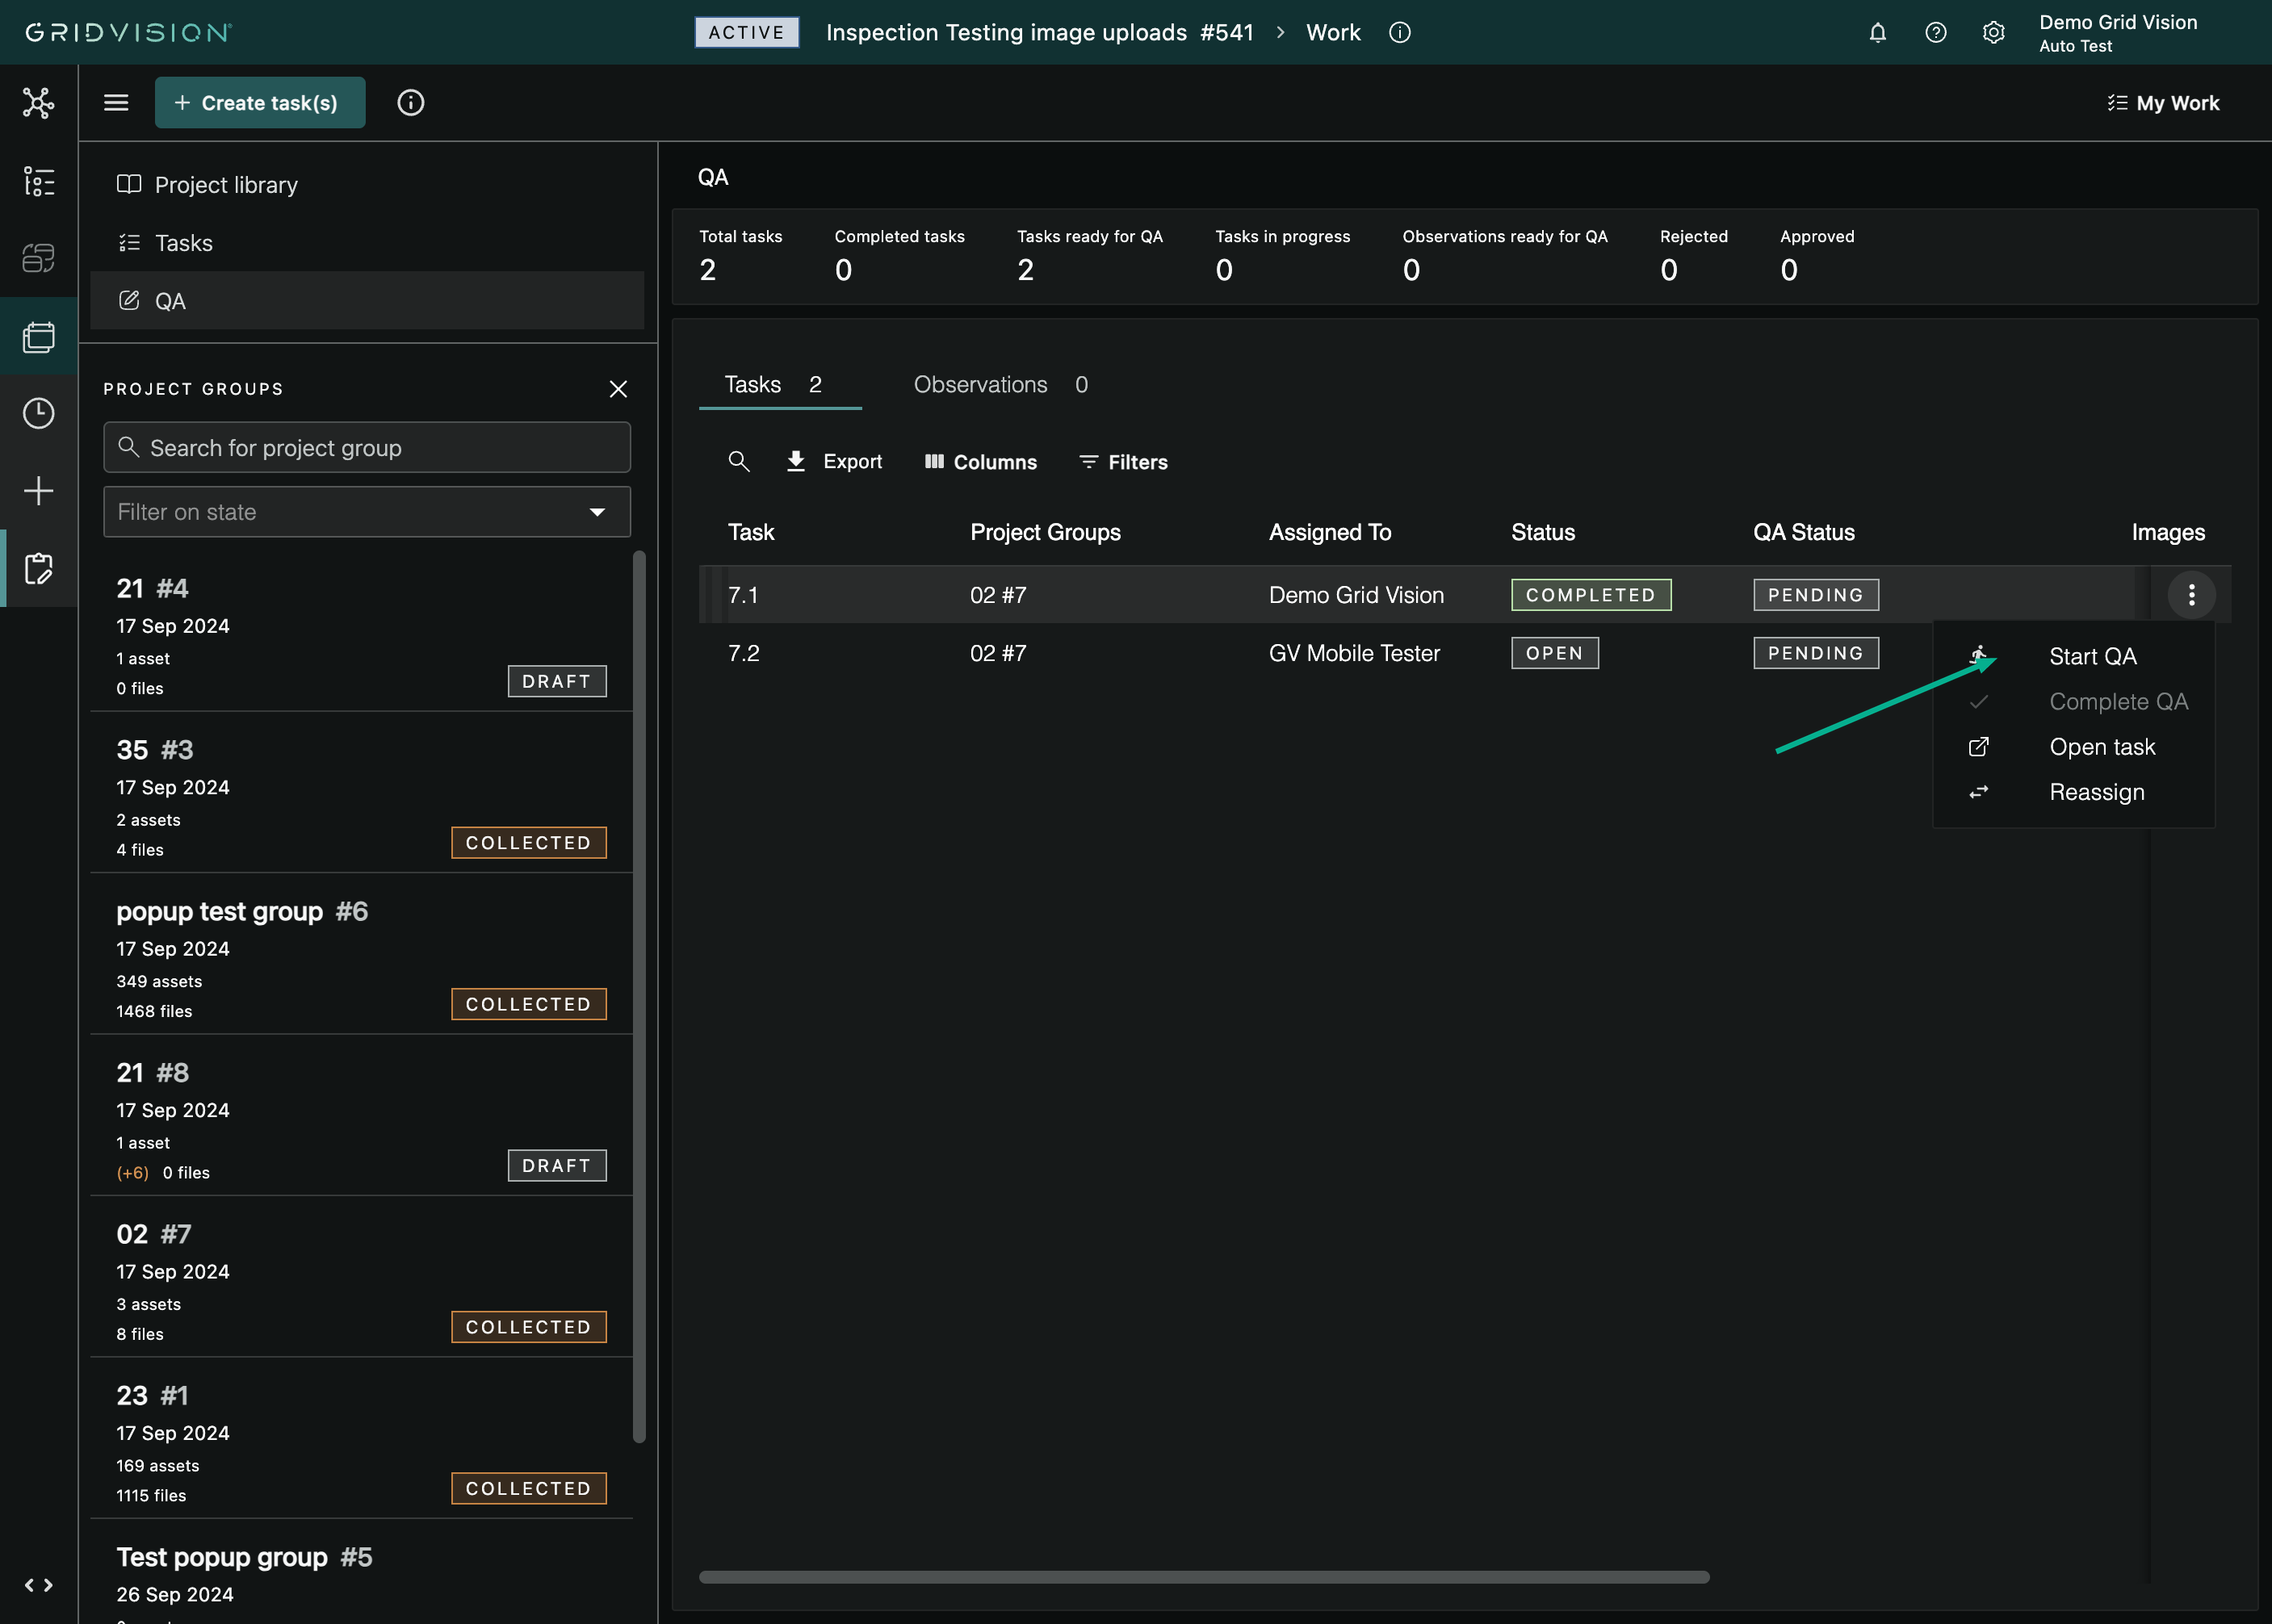Toggle the hamburger menu panel
Viewport: 2272px width, 1624px height.
[x=116, y=103]
